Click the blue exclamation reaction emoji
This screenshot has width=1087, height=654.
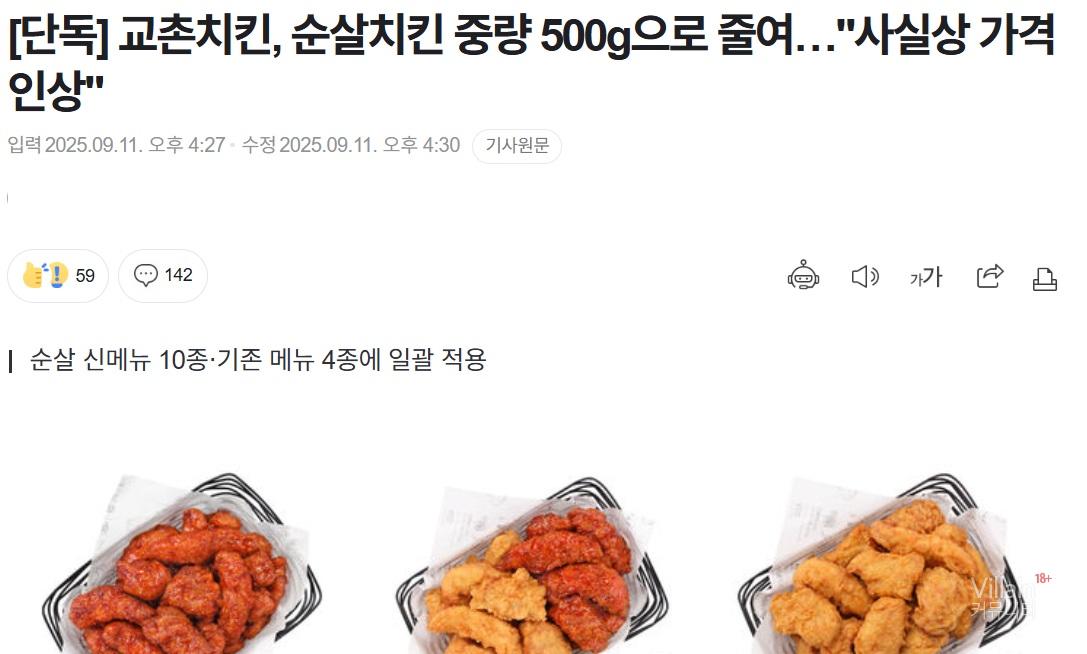58,275
